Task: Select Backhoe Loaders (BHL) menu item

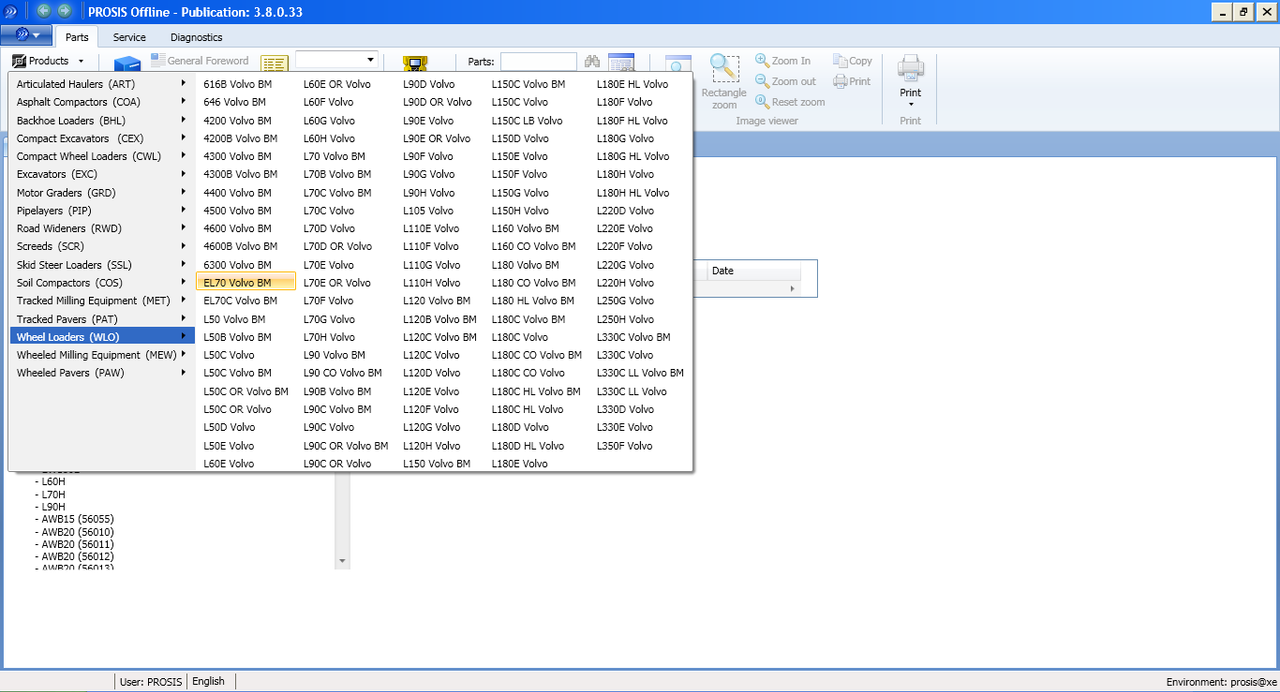Action: (102, 120)
